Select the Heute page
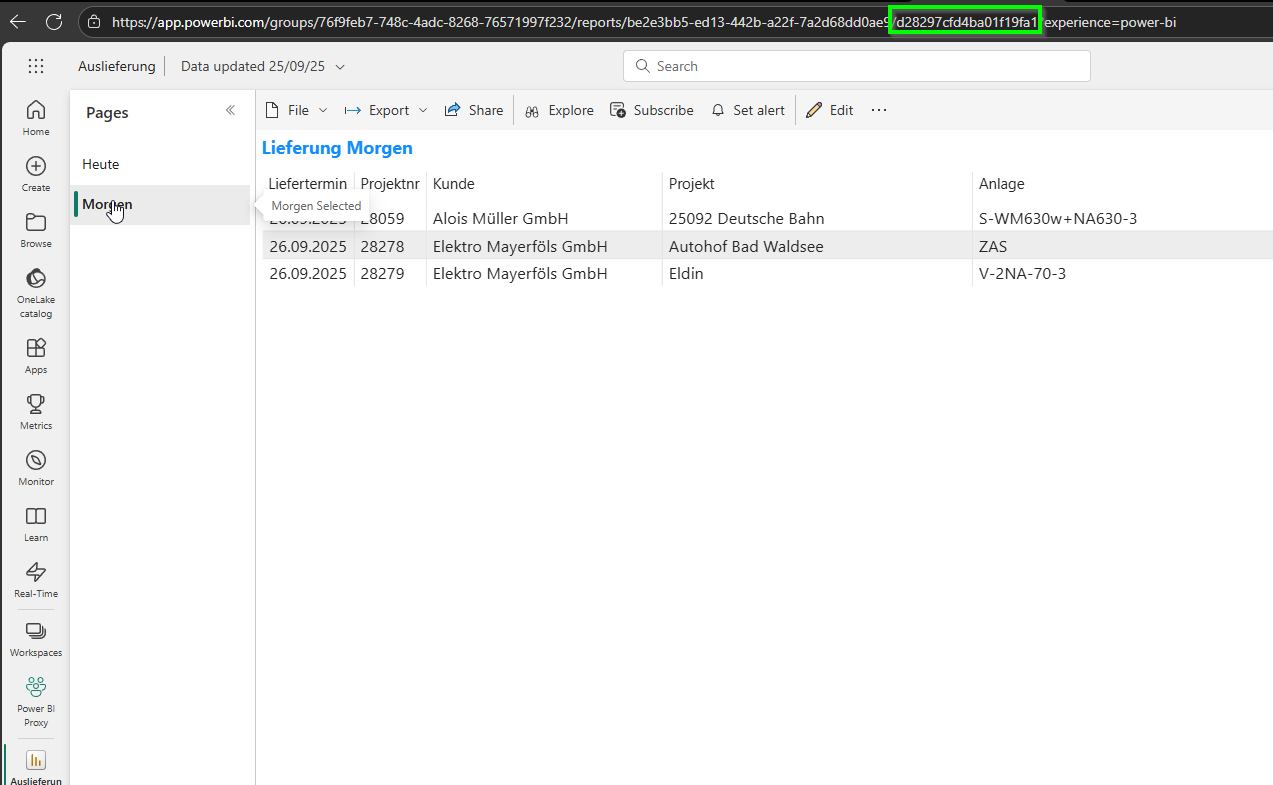 click(x=160, y=164)
